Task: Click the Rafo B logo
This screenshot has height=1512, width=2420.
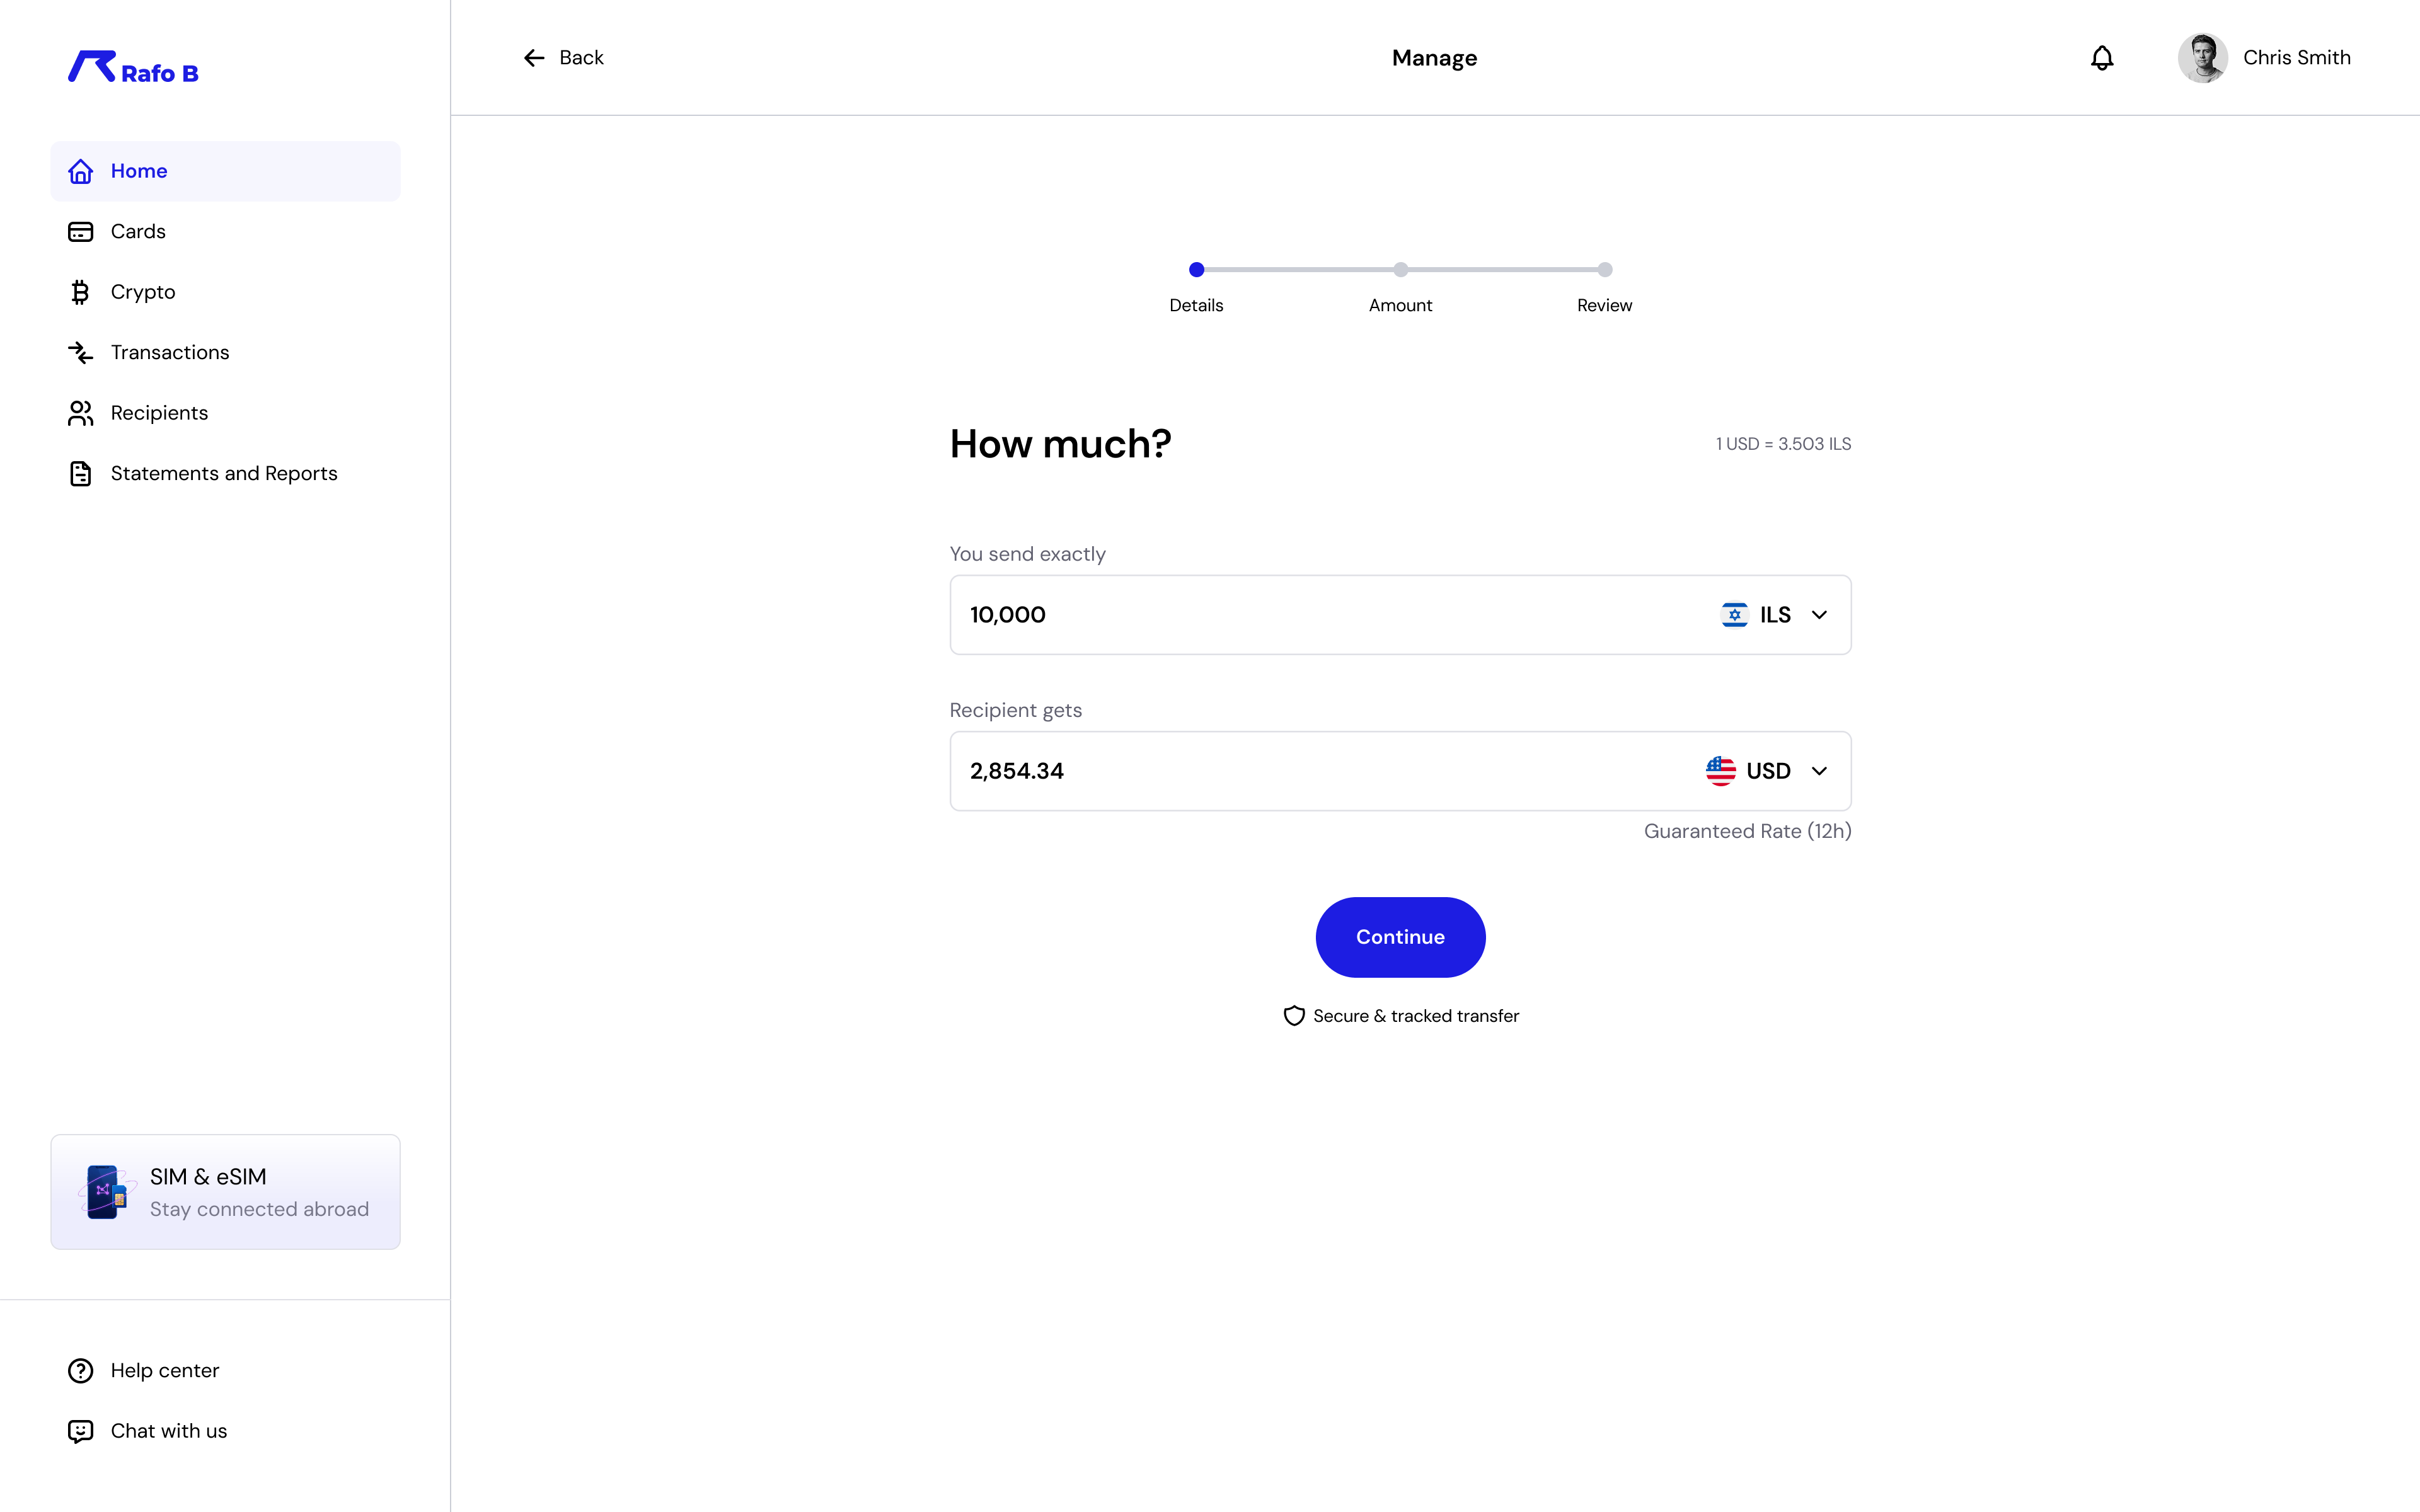Action: (133, 68)
